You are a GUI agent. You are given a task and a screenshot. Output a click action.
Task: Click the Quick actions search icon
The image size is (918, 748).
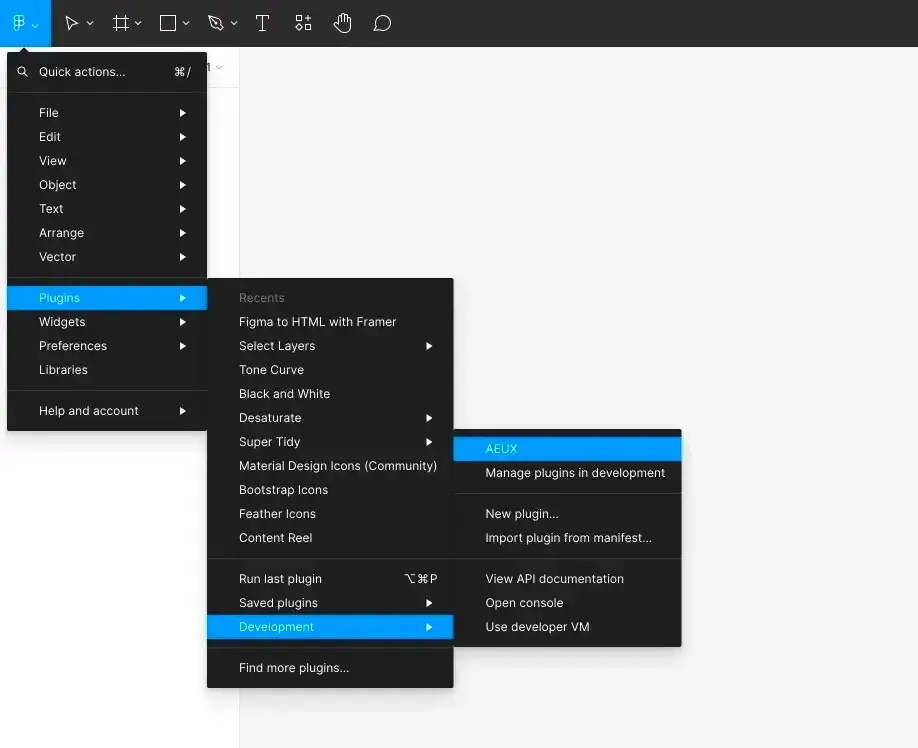coord(22,71)
